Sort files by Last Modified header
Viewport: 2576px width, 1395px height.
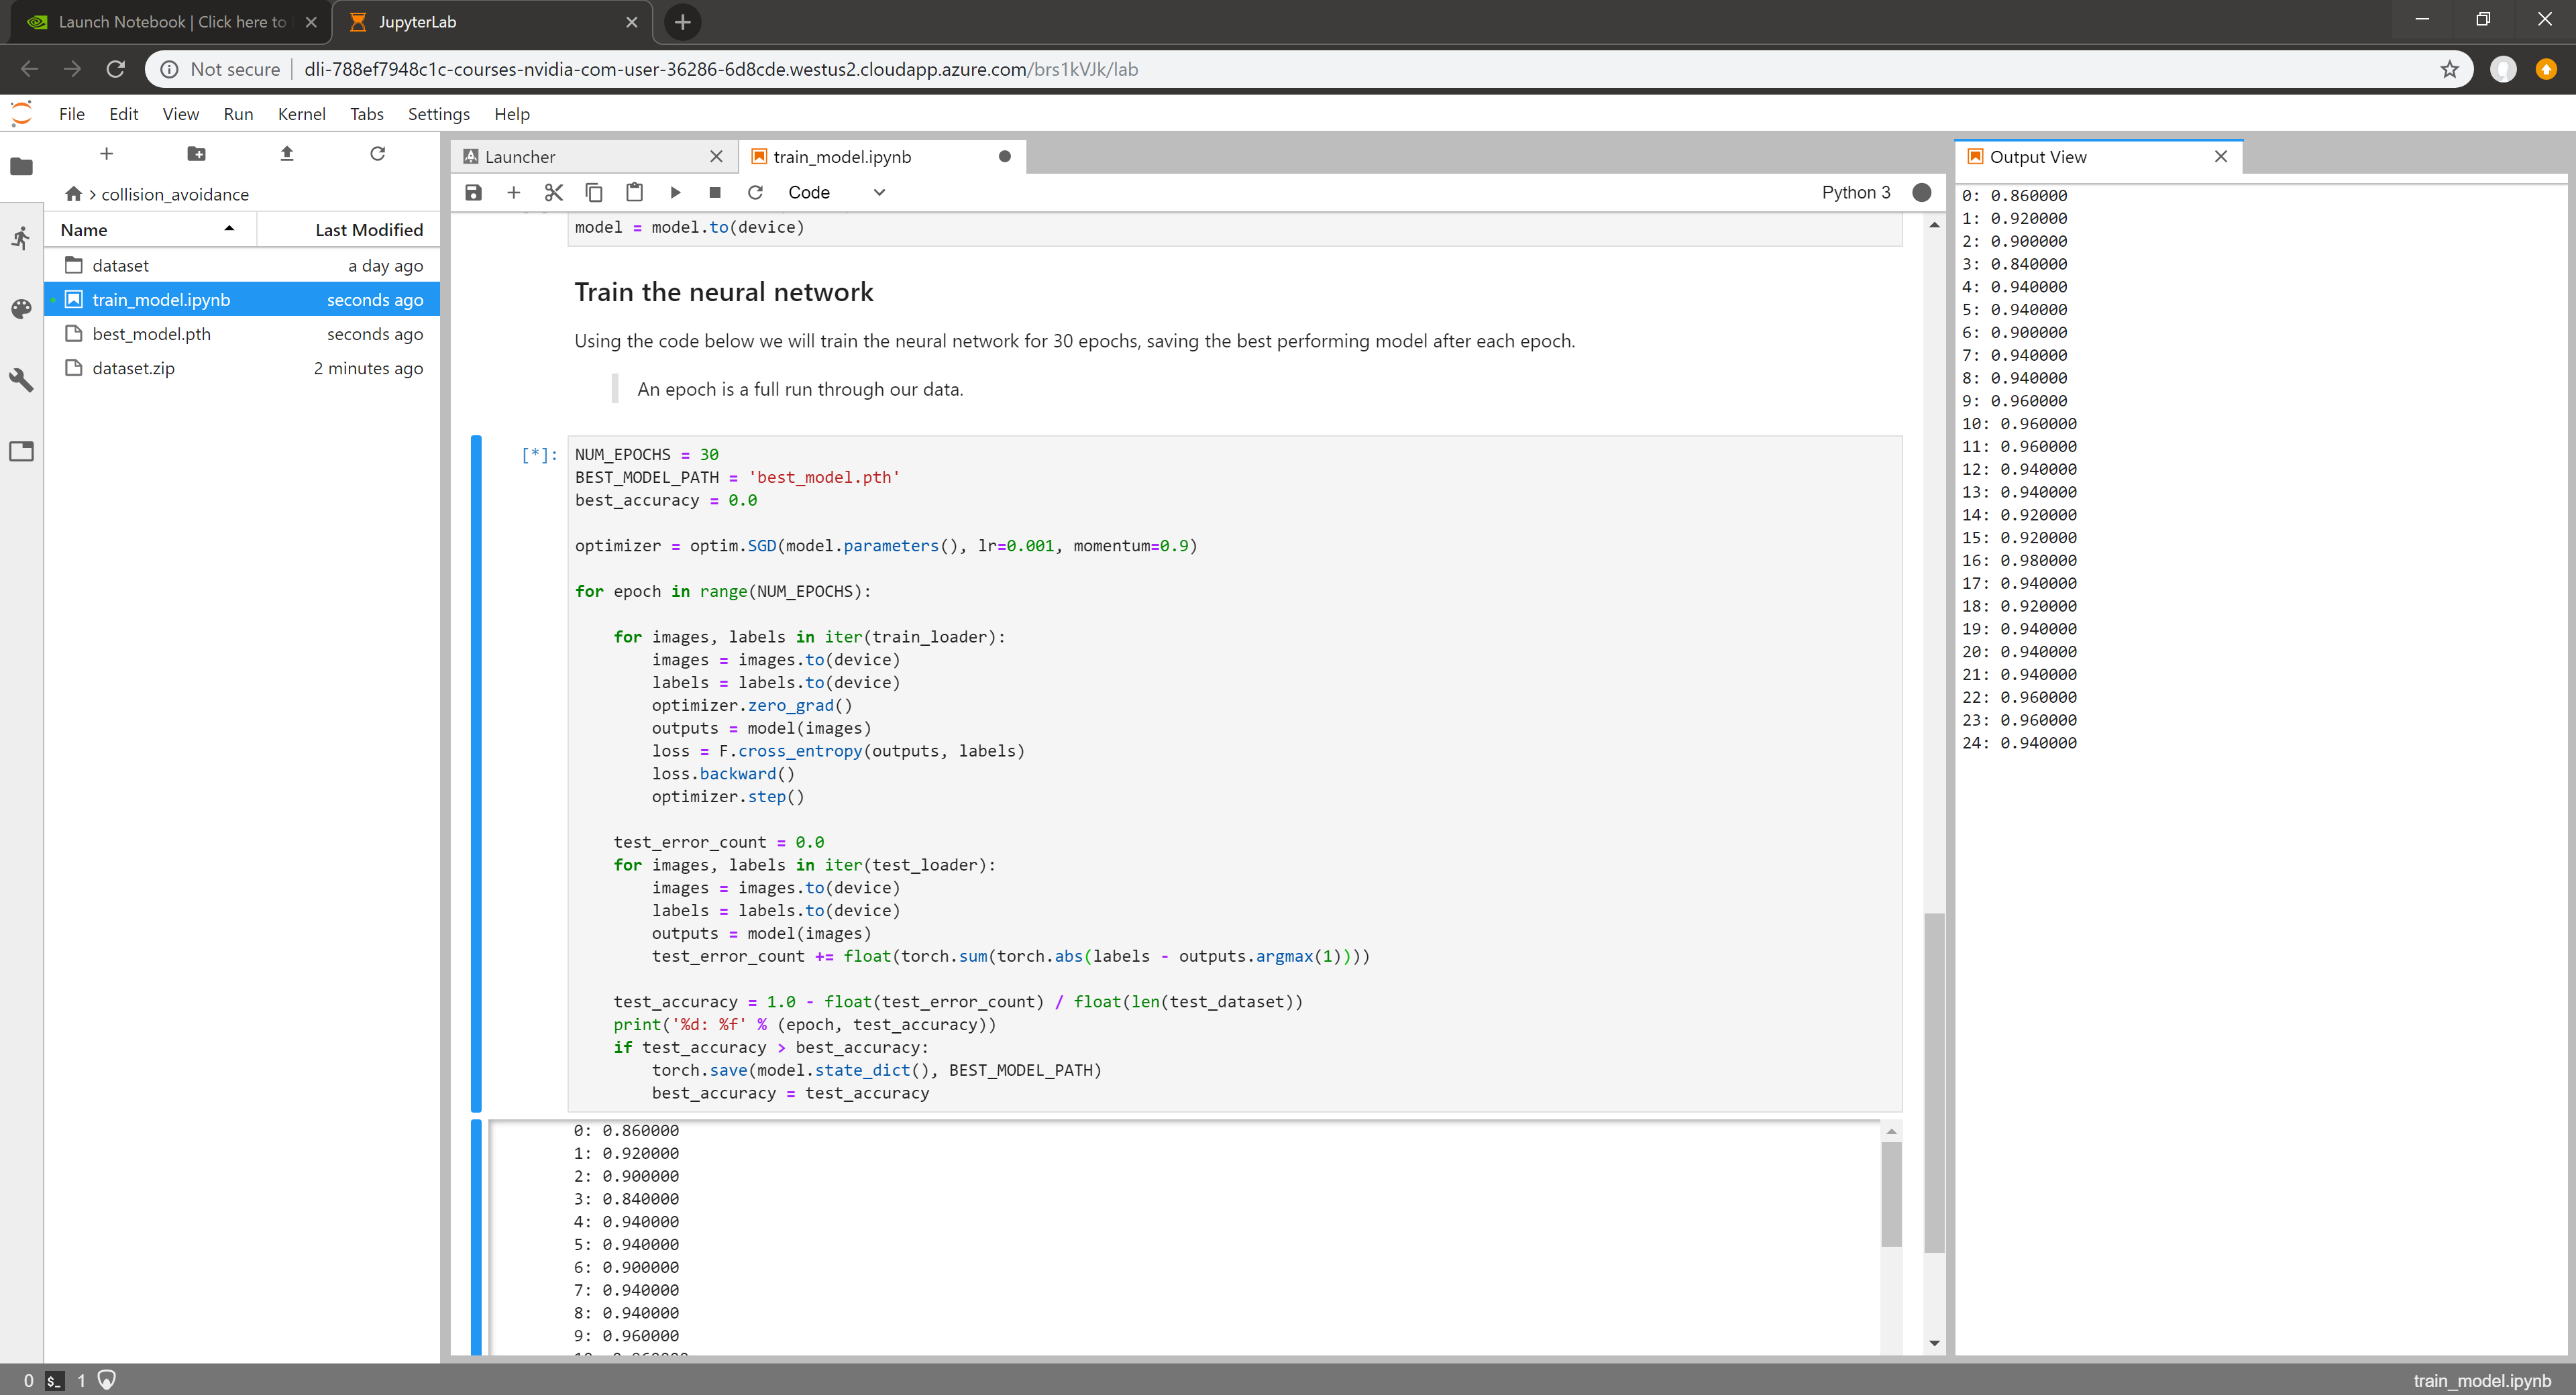tap(368, 230)
